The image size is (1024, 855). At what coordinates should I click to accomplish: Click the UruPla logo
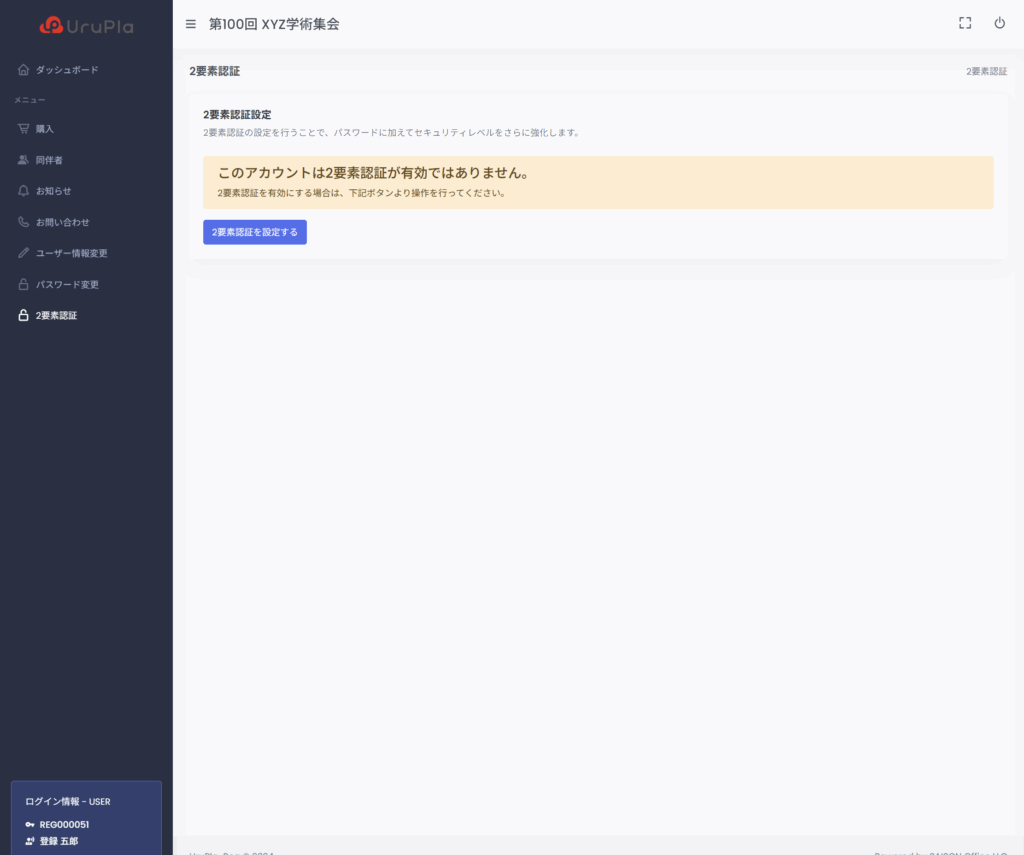86,25
